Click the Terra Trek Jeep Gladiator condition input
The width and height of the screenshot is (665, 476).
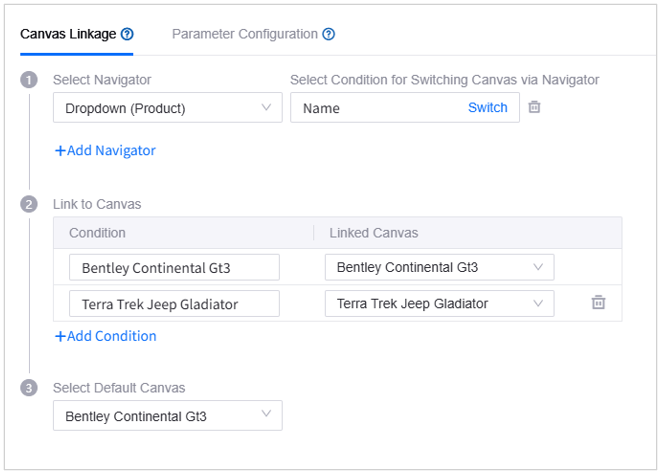[174, 304]
